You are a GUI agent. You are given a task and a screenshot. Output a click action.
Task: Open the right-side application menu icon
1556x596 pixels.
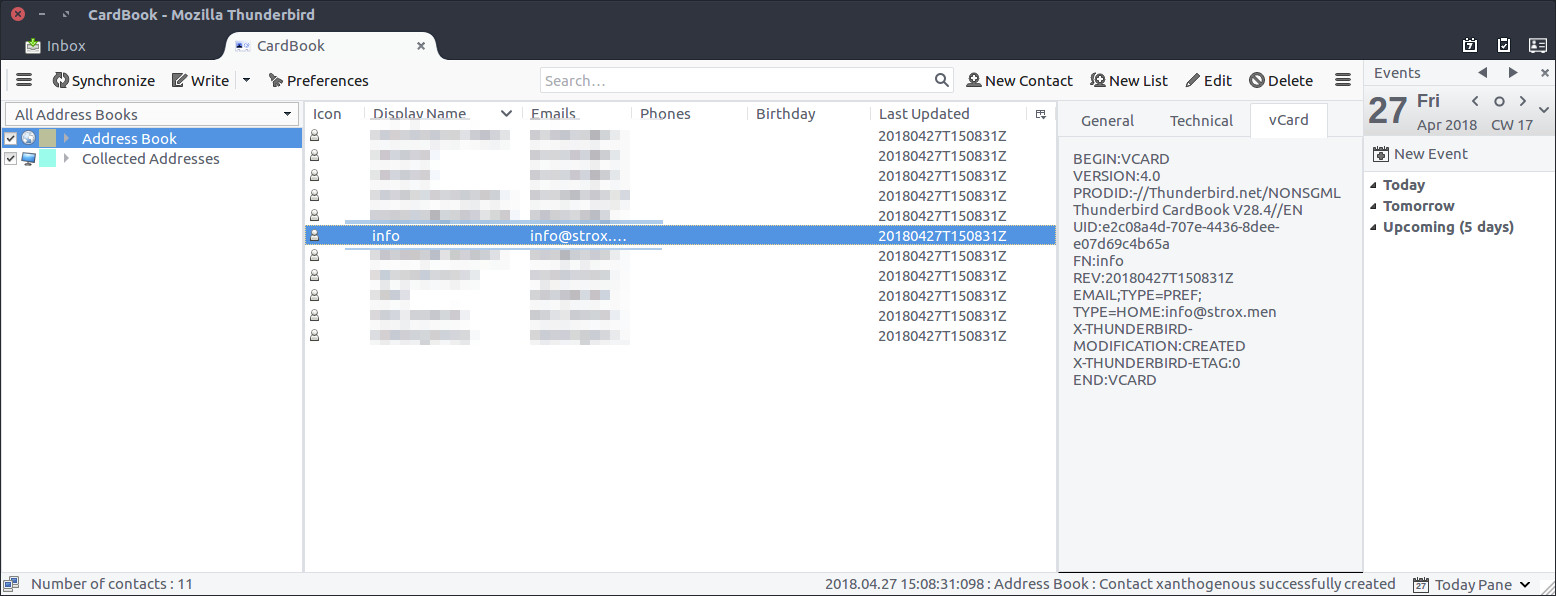tap(1343, 80)
